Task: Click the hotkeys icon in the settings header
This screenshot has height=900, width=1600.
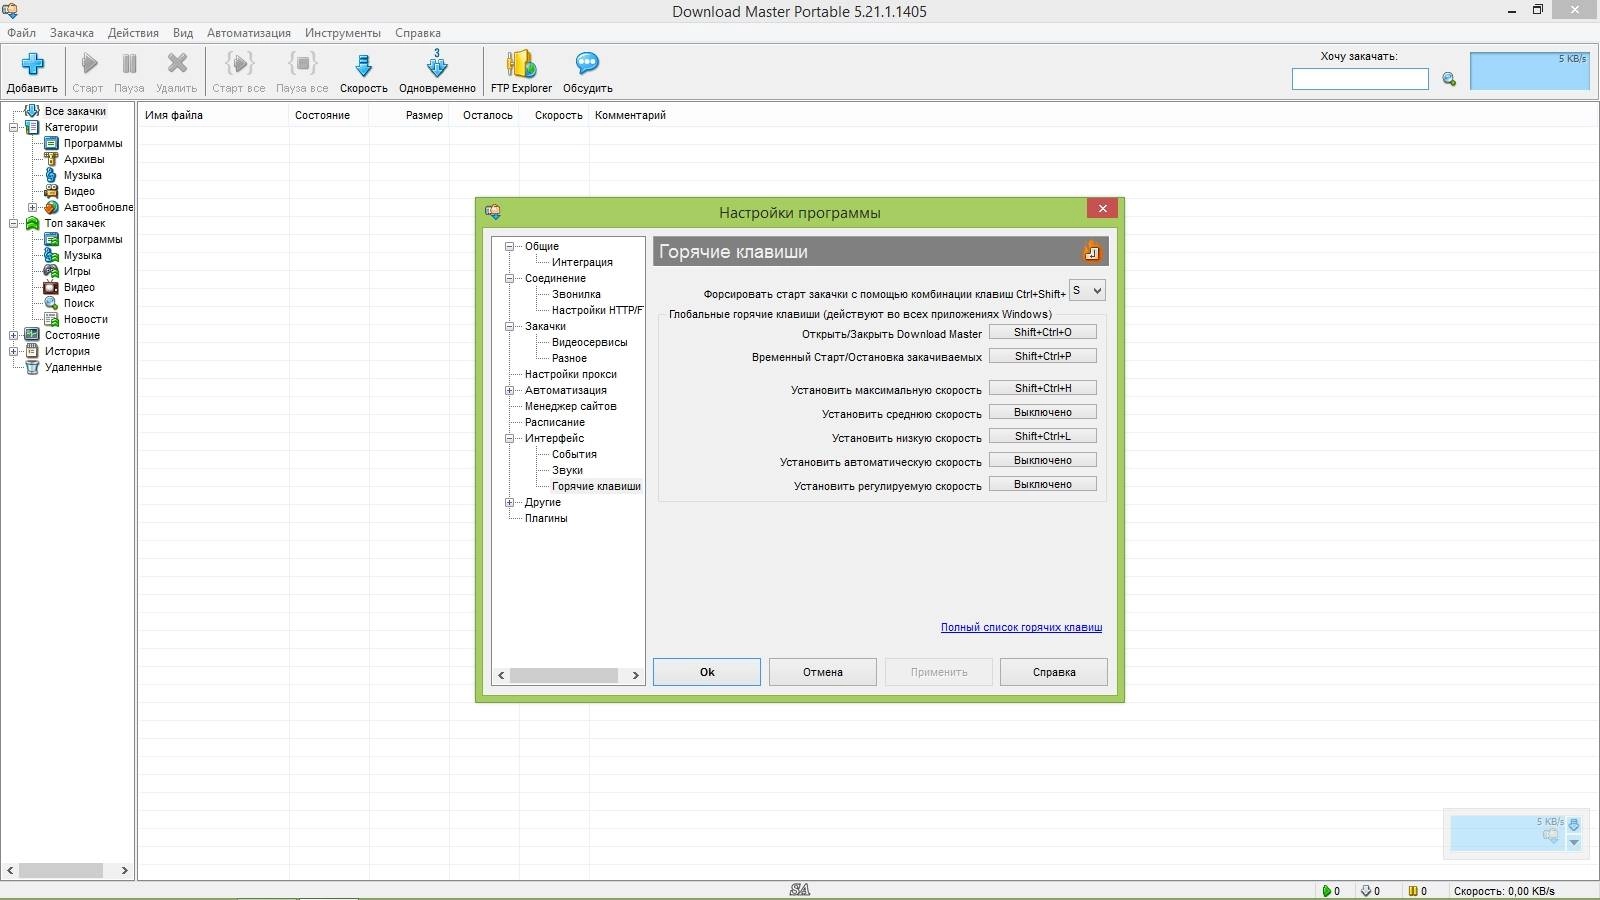Action: [1092, 252]
